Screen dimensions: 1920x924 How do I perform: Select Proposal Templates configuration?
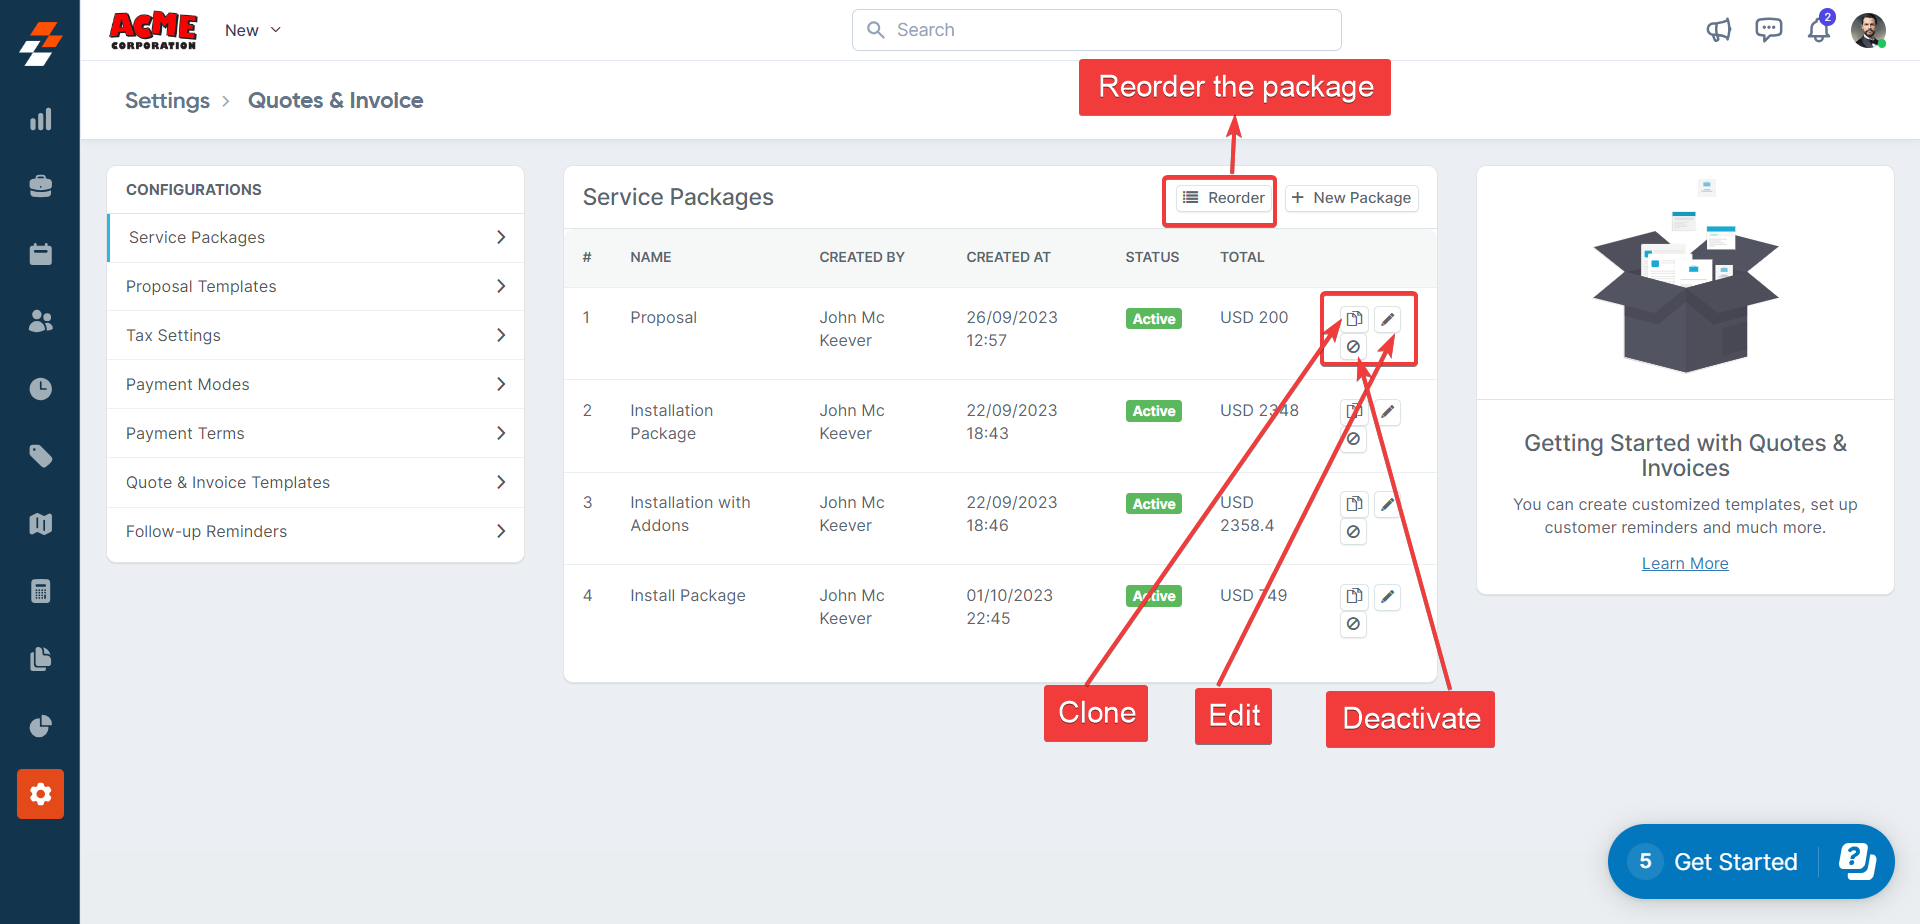click(x=201, y=286)
